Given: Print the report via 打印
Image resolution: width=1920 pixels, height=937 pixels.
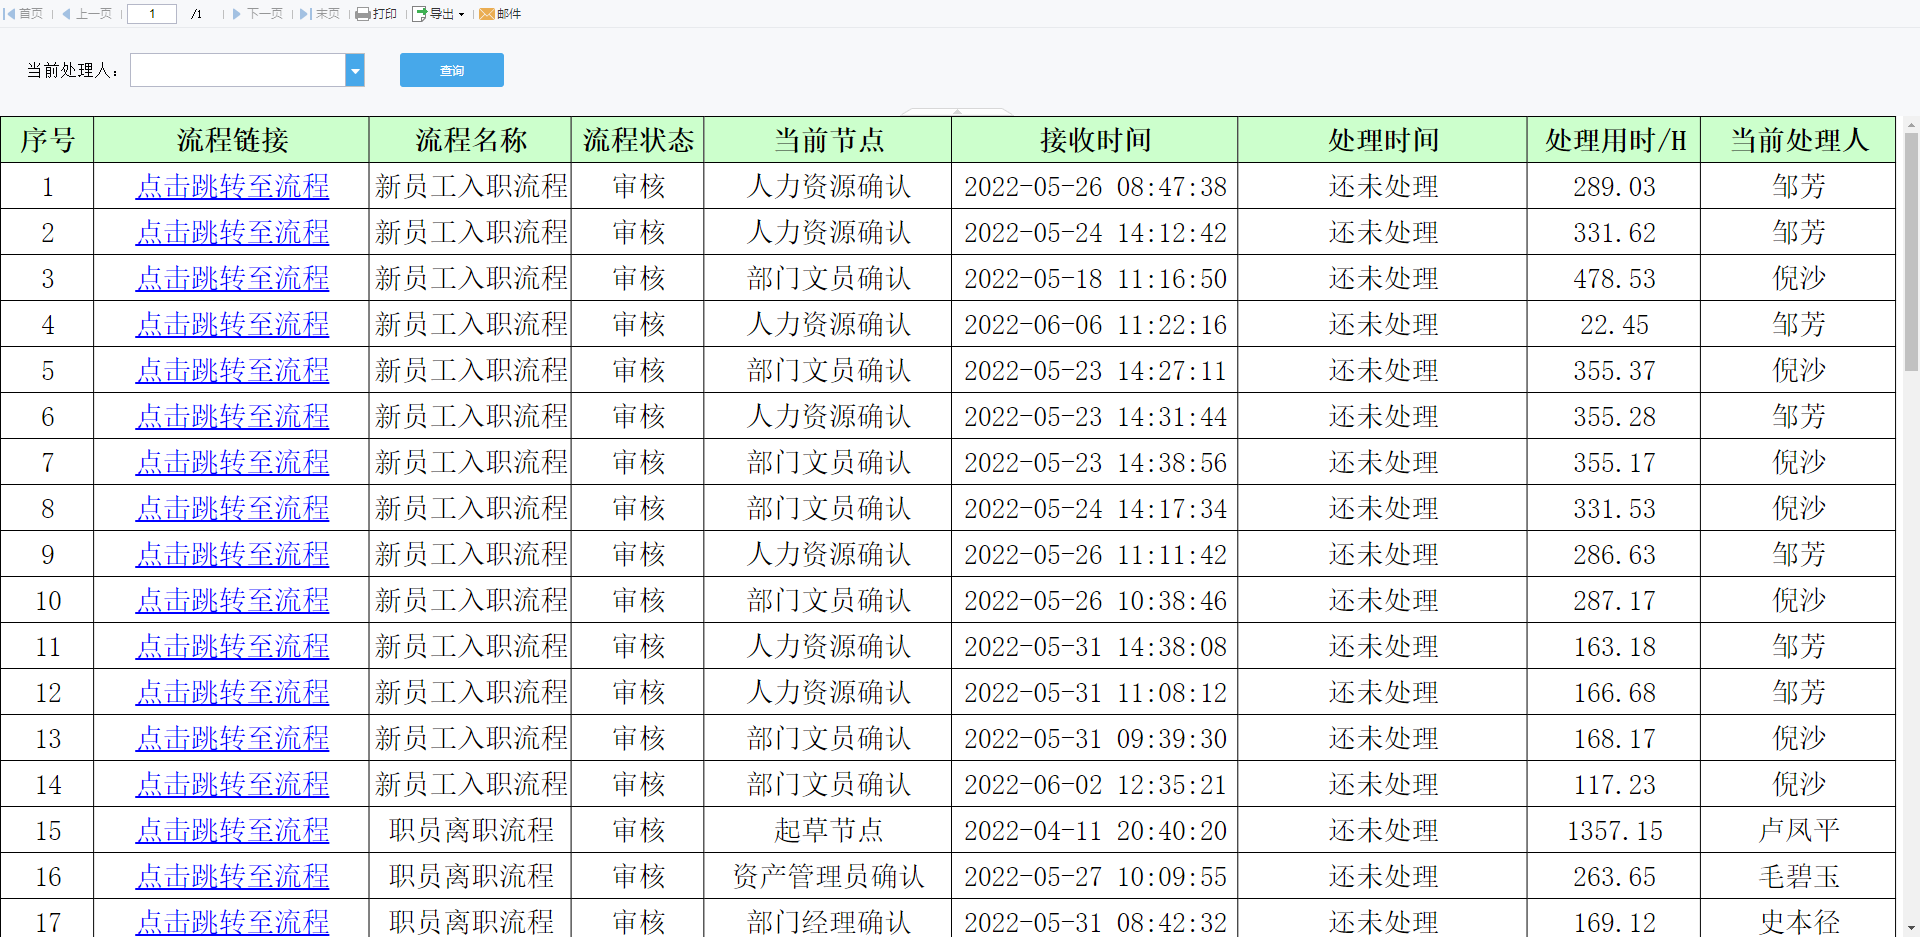Looking at the screenshot, I should (x=377, y=14).
